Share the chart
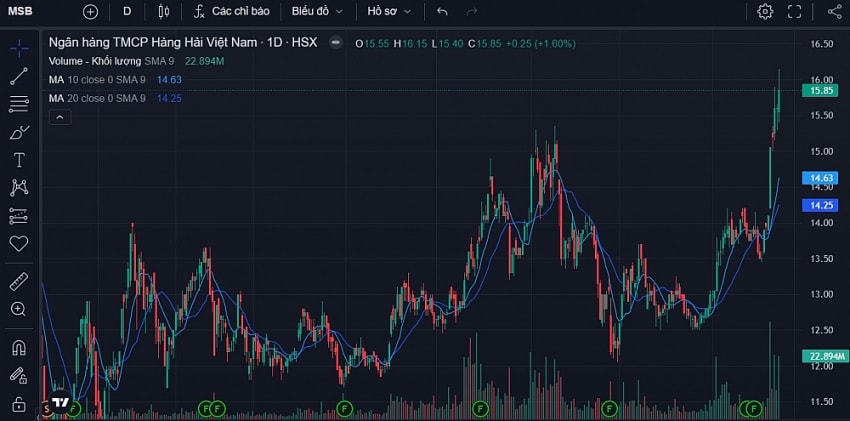Image resolution: width=850 pixels, height=421 pixels. (x=834, y=11)
